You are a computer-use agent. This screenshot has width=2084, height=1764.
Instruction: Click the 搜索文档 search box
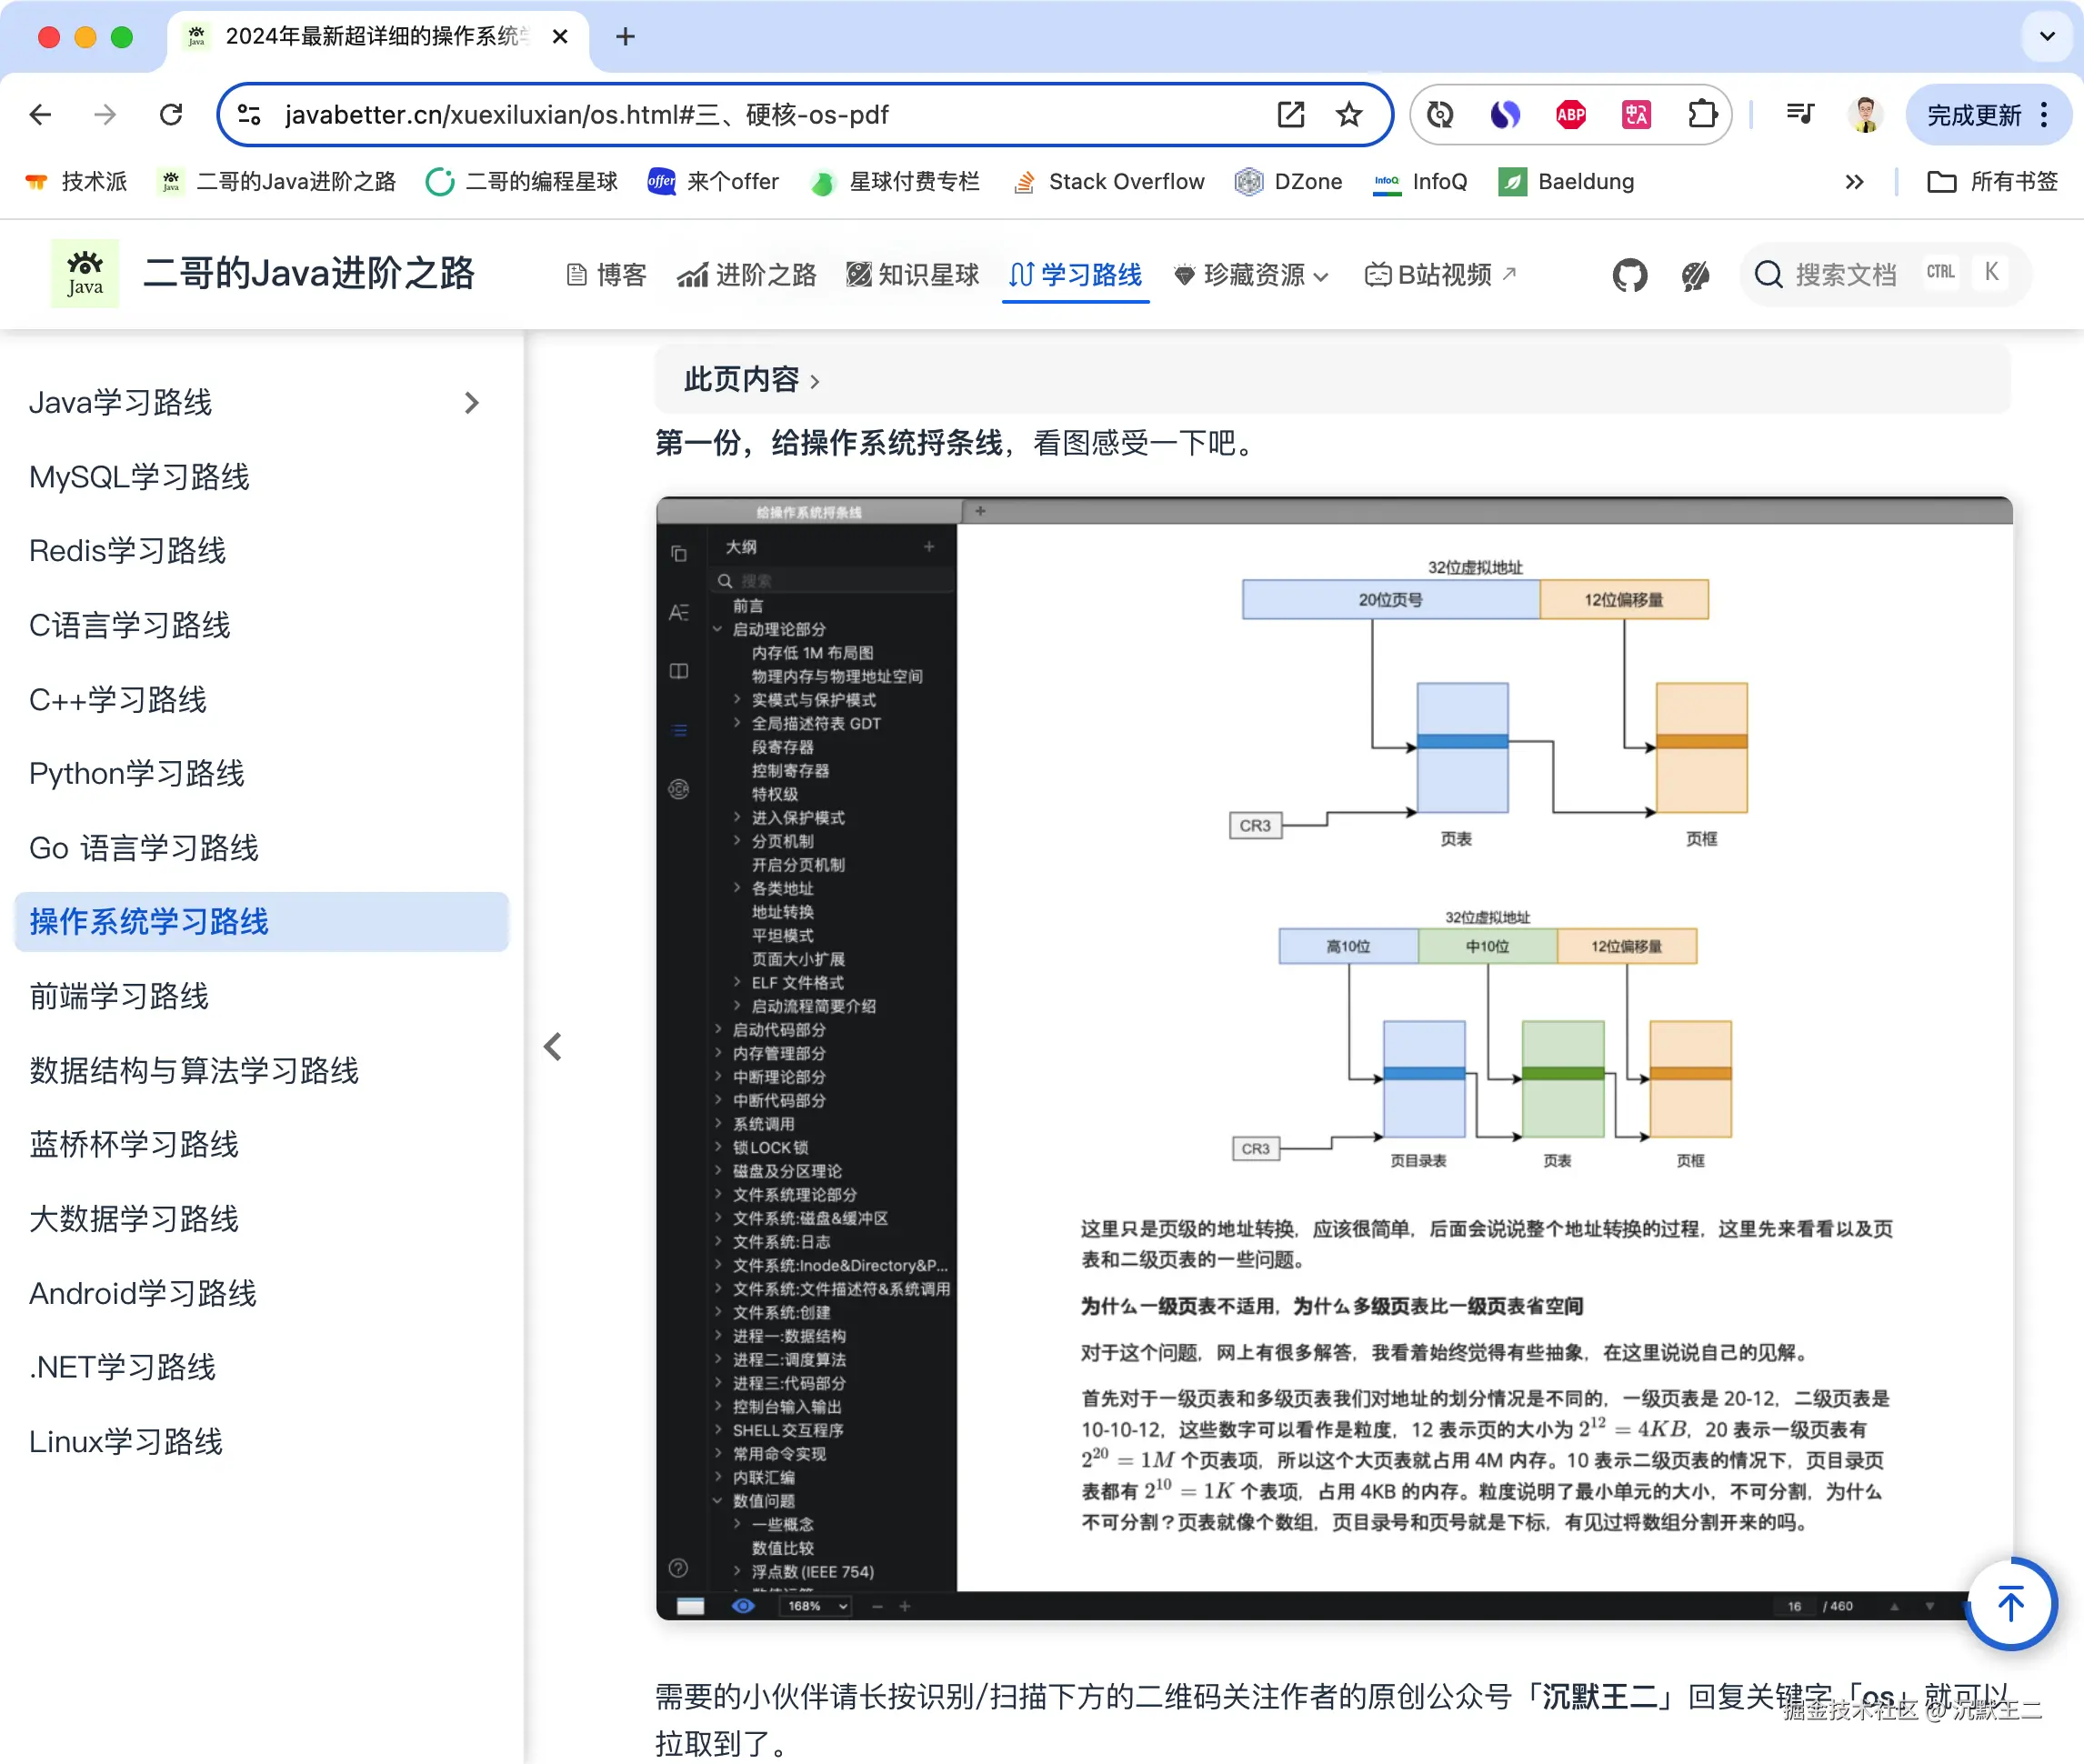[1845, 275]
